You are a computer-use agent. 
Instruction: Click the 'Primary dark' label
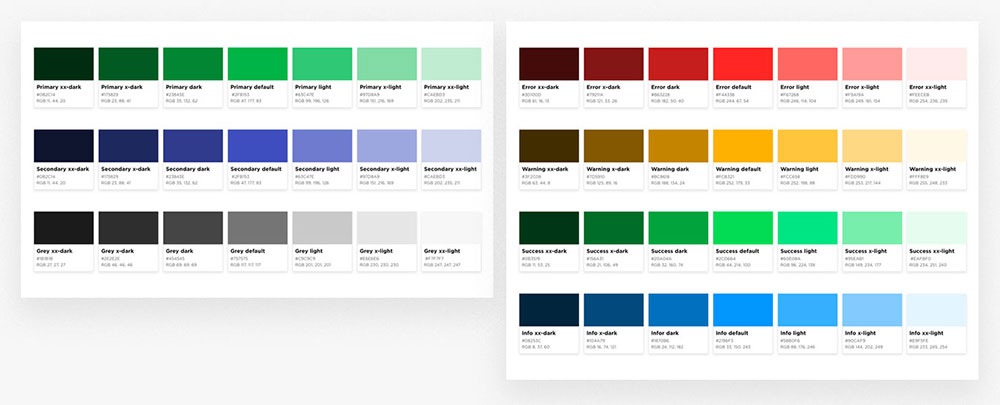click(183, 87)
